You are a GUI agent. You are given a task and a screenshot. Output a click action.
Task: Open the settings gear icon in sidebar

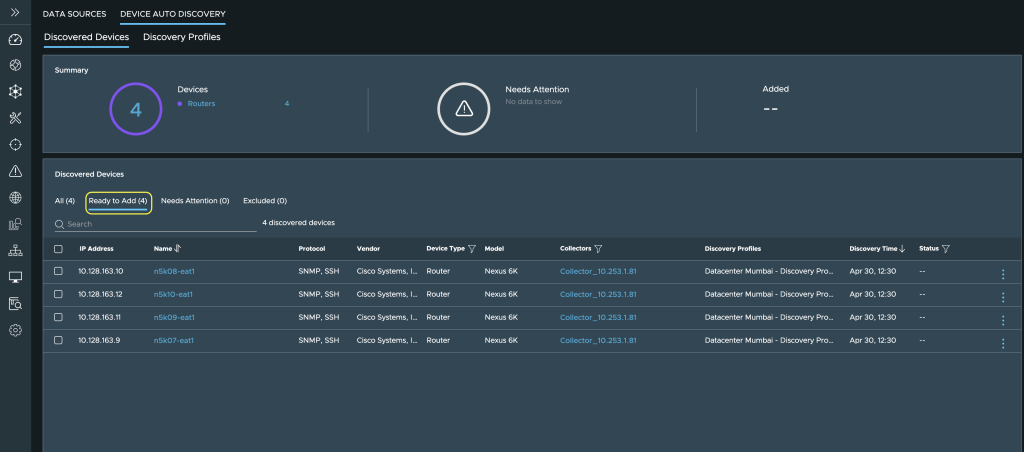15,330
